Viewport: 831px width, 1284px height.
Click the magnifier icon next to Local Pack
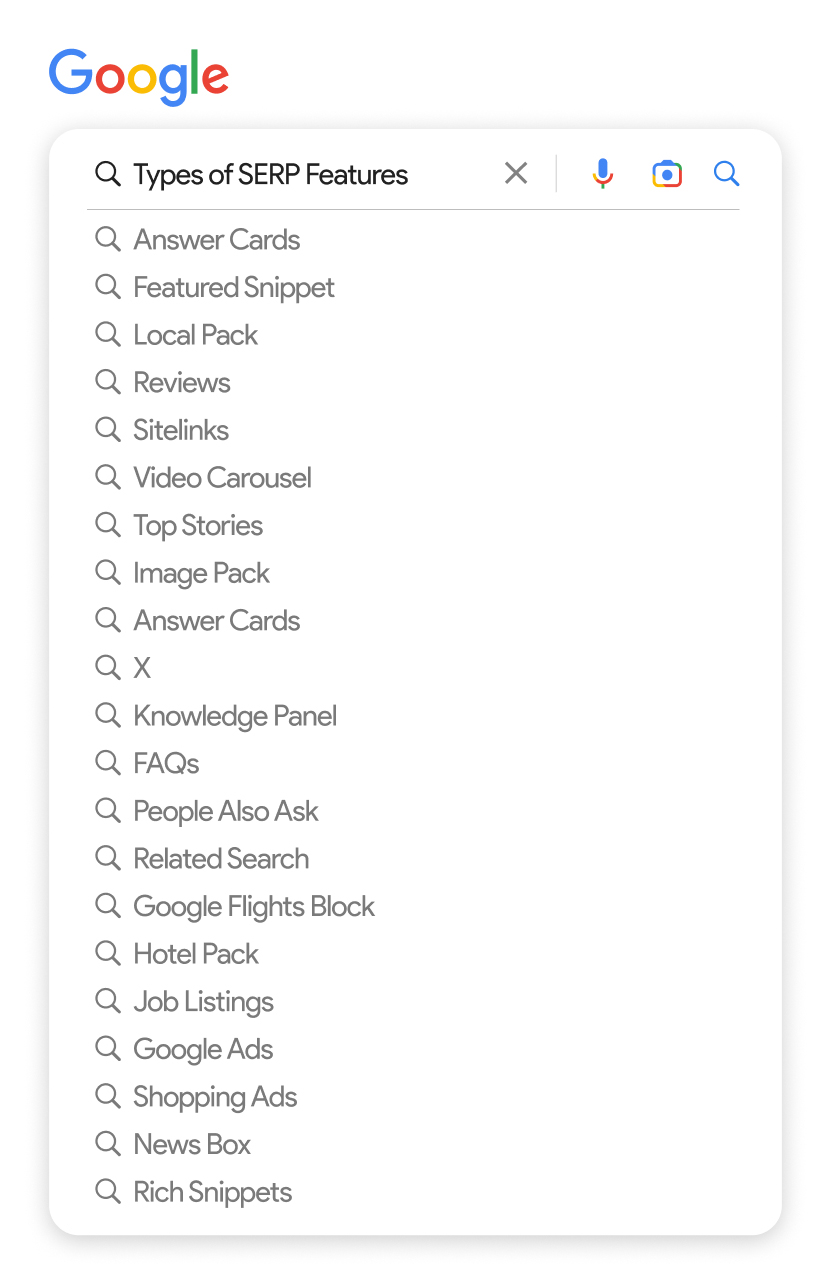[108, 334]
